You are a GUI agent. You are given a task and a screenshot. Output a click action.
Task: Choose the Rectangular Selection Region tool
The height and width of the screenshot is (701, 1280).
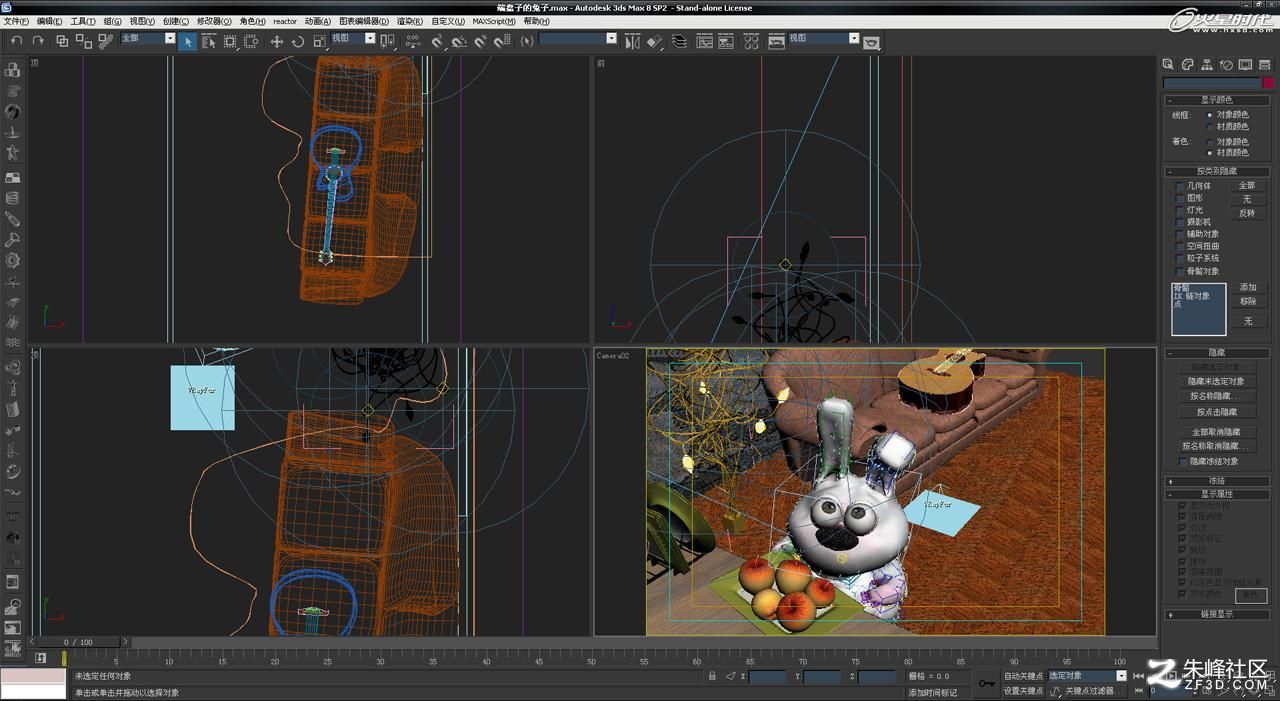tap(230, 41)
